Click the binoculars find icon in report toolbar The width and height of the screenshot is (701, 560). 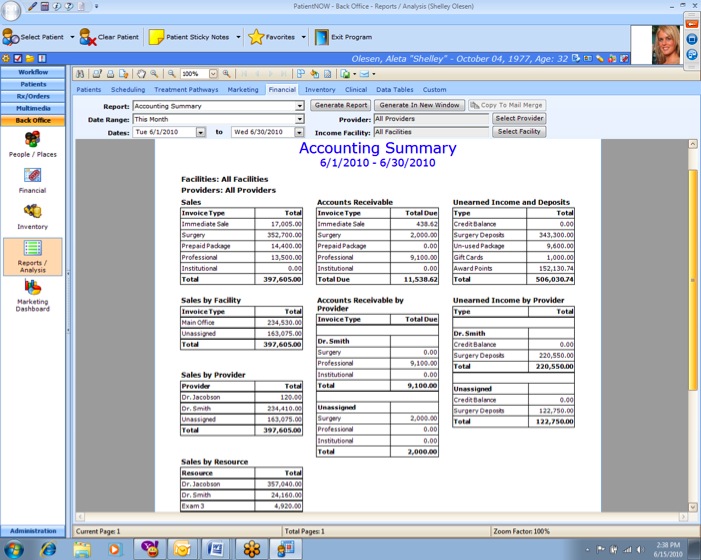point(80,74)
